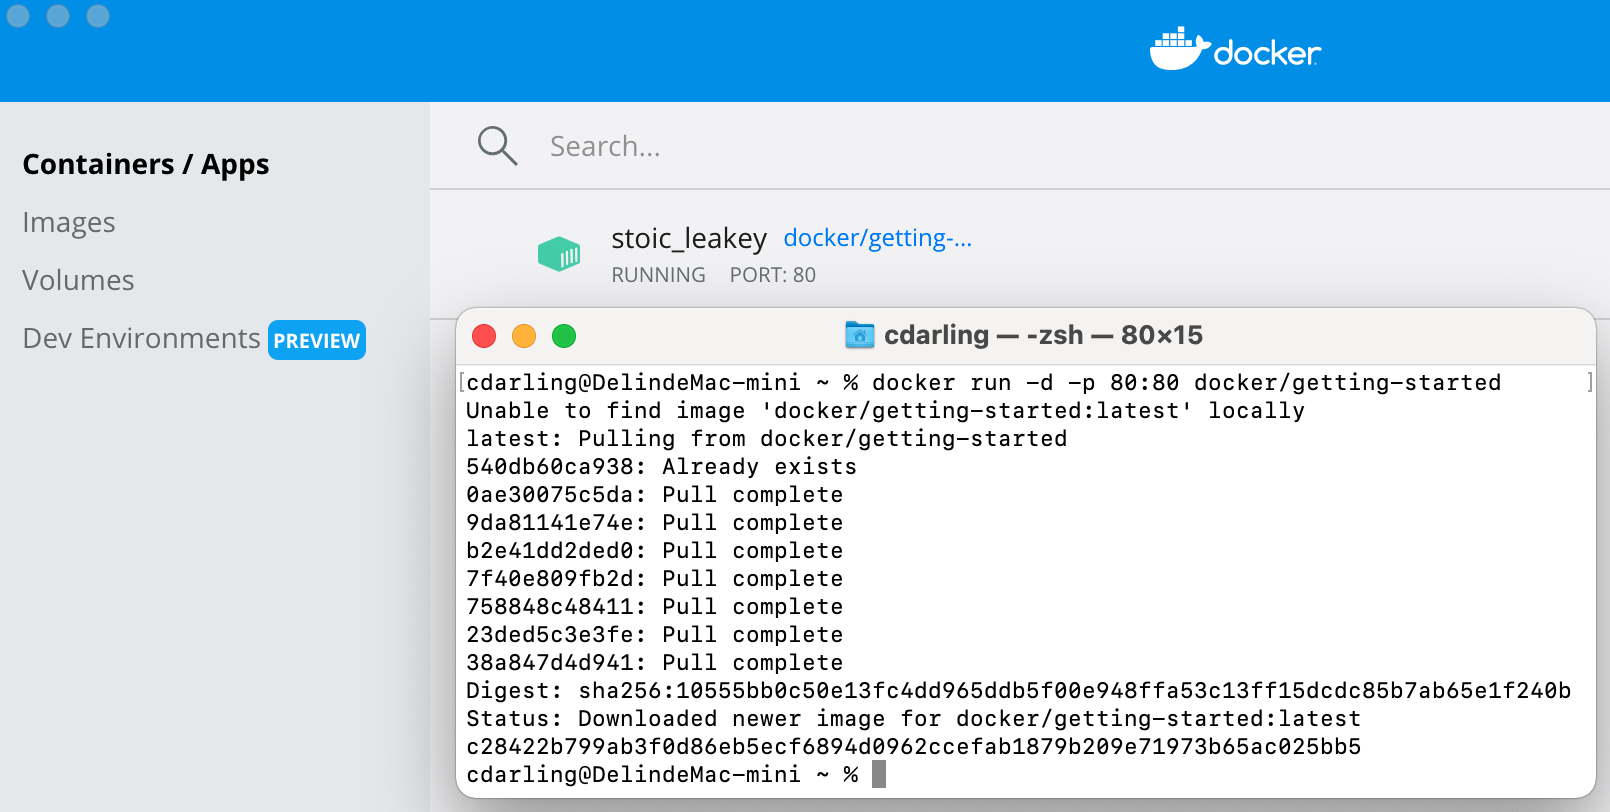The image size is (1610, 812).
Task: Click the 'Status: Downloaded newer image' line
Action: click(914, 719)
